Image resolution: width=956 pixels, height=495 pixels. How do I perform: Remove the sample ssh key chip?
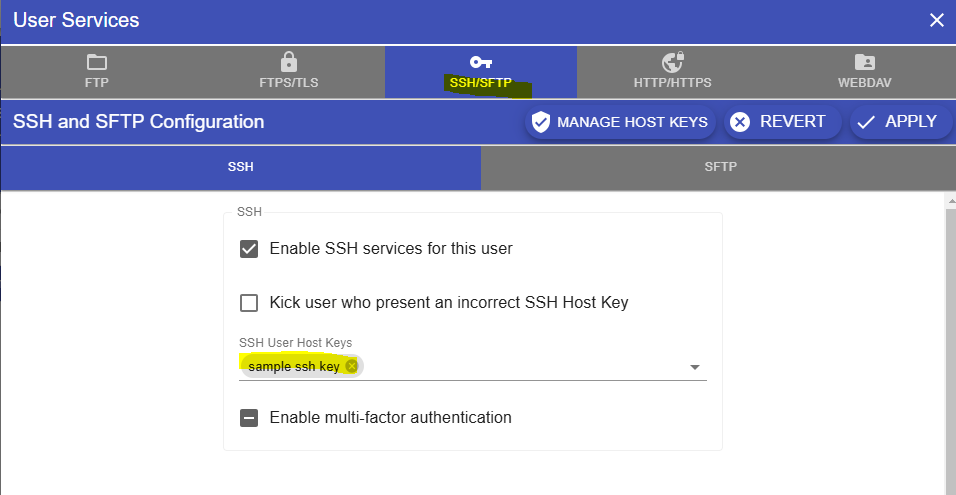coord(352,366)
